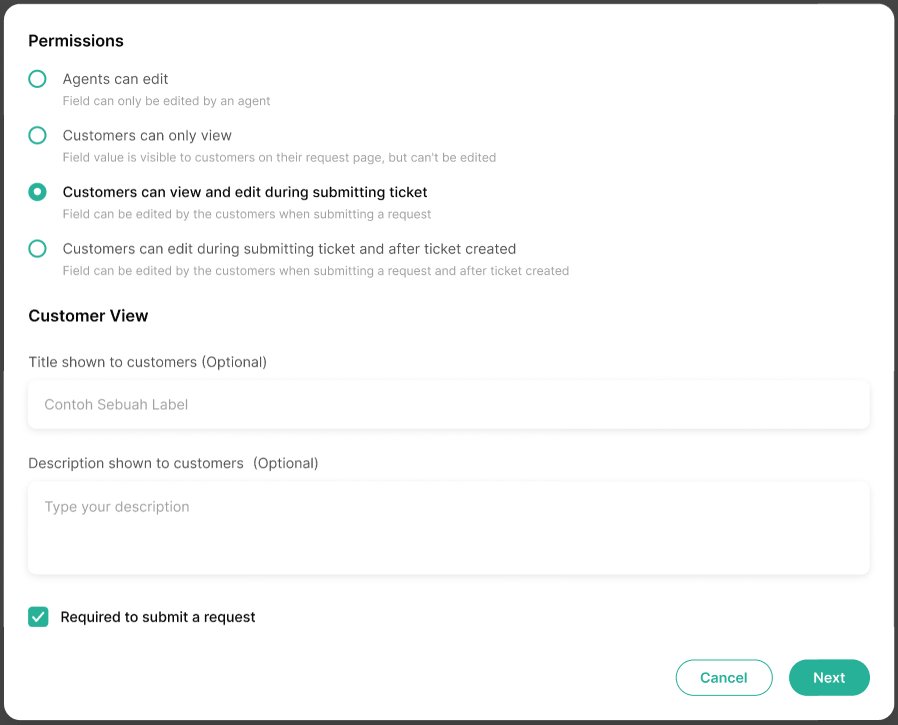Screen dimensions: 898x725
Task: Select the 'Customers can only view' radio button
Action: click(x=37, y=135)
